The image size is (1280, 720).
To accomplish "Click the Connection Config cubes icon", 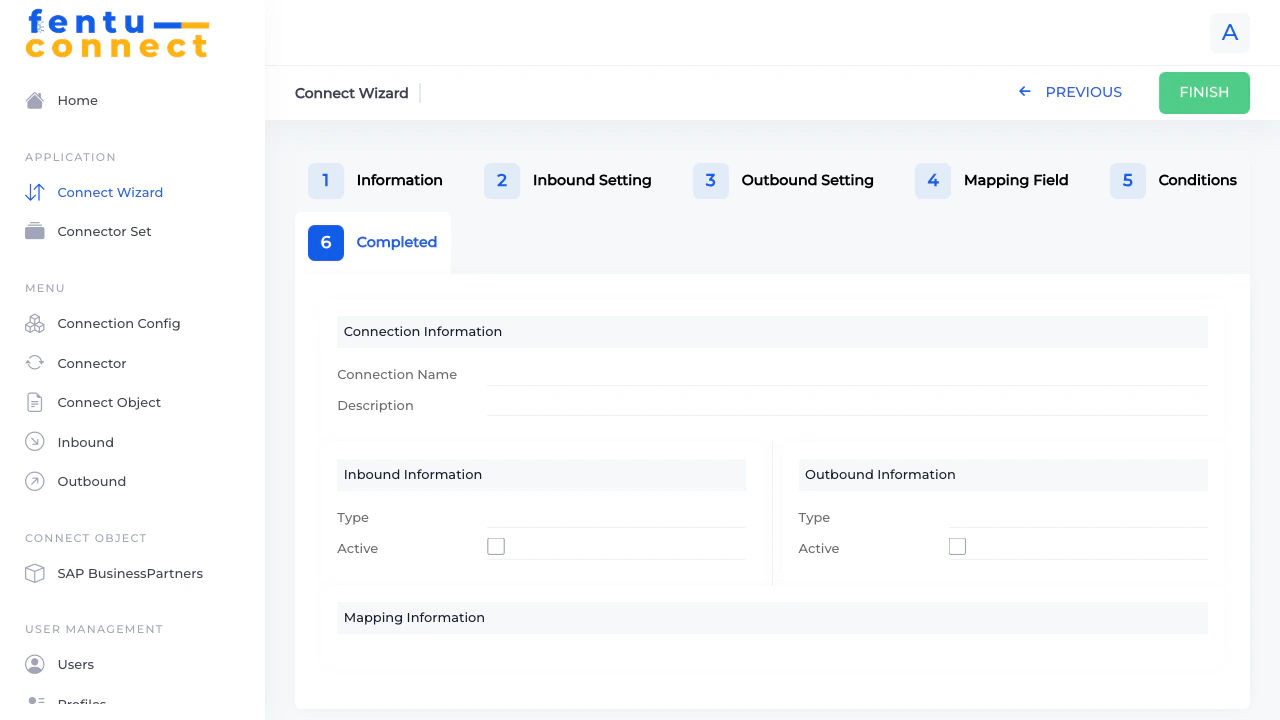I will coord(35,323).
